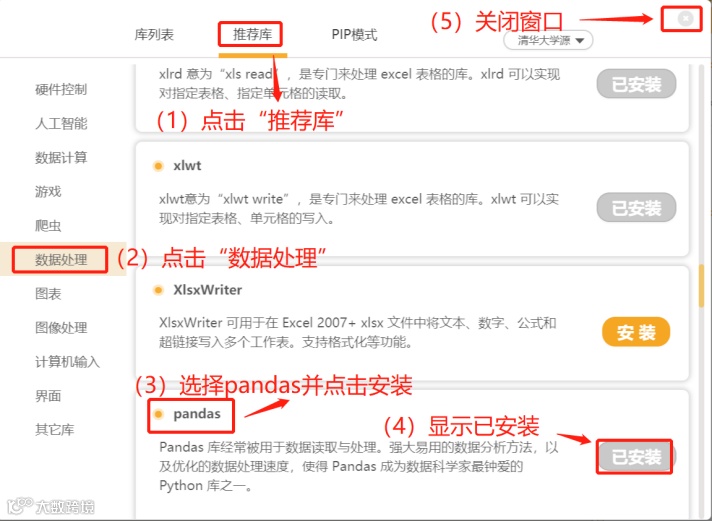The height and width of the screenshot is (521, 712).
Task: Select the 其它库 category
Action: tap(55, 430)
